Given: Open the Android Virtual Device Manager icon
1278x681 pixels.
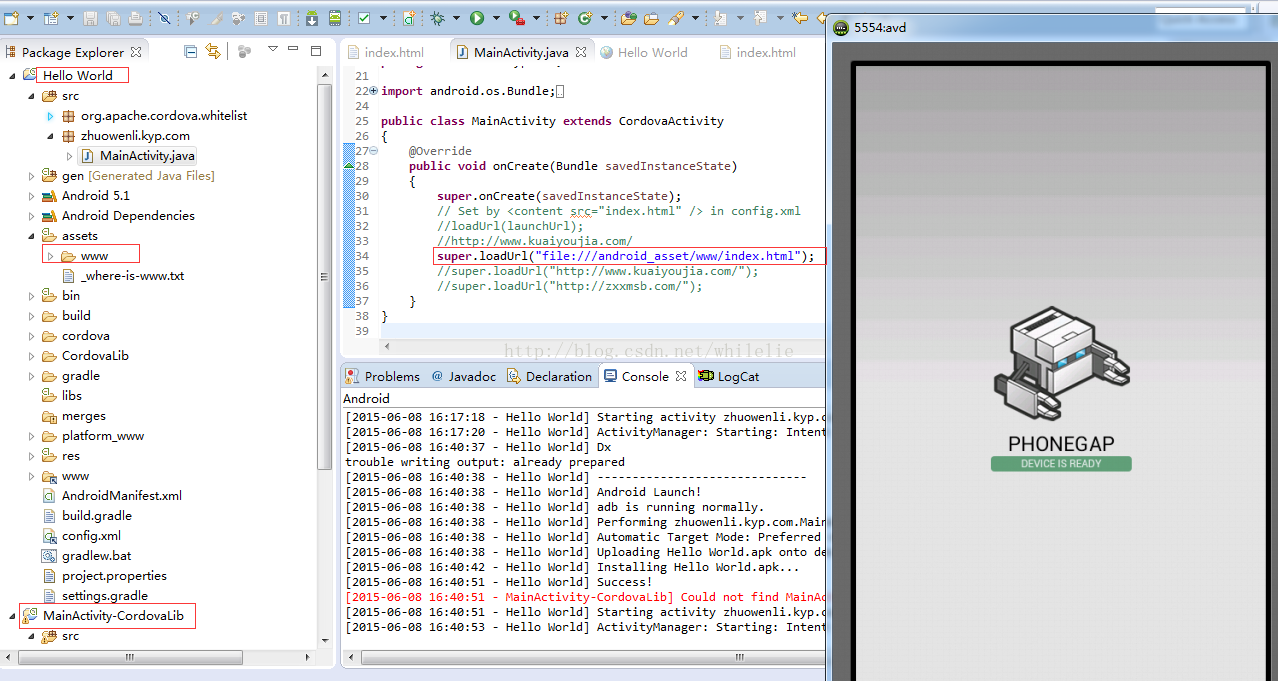Looking at the screenshot, I should click(x=334, y=18).
